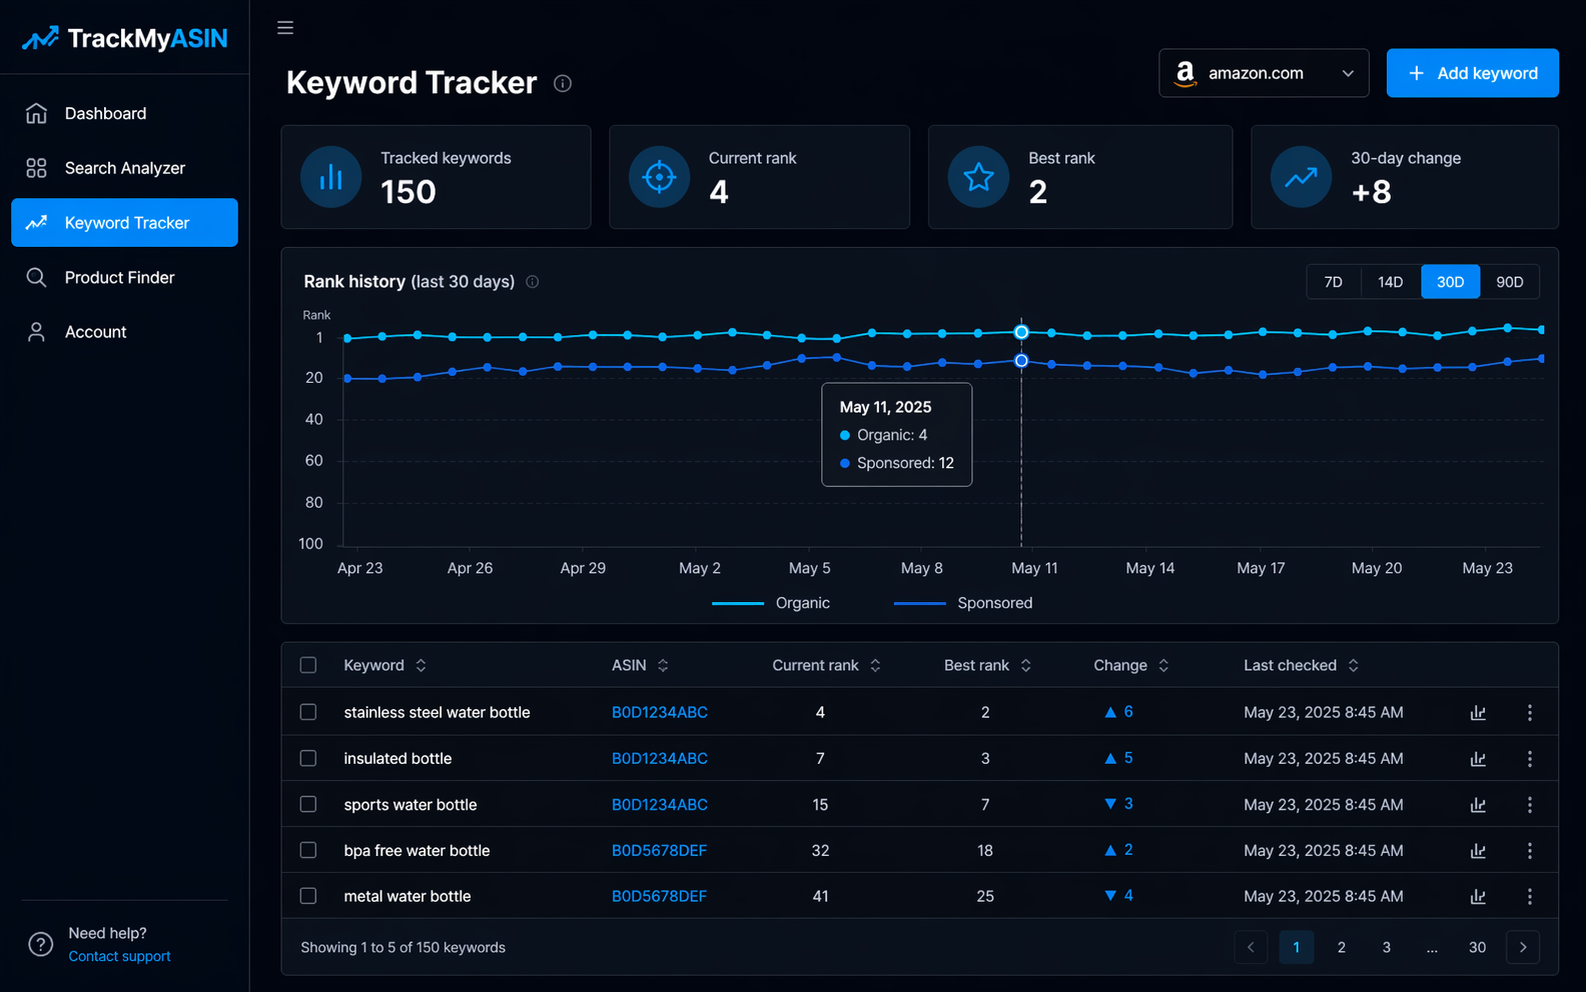The image size is (1586, 992).
Task: Open Product Finder in sidebar
Action: [x=124, y=277]
